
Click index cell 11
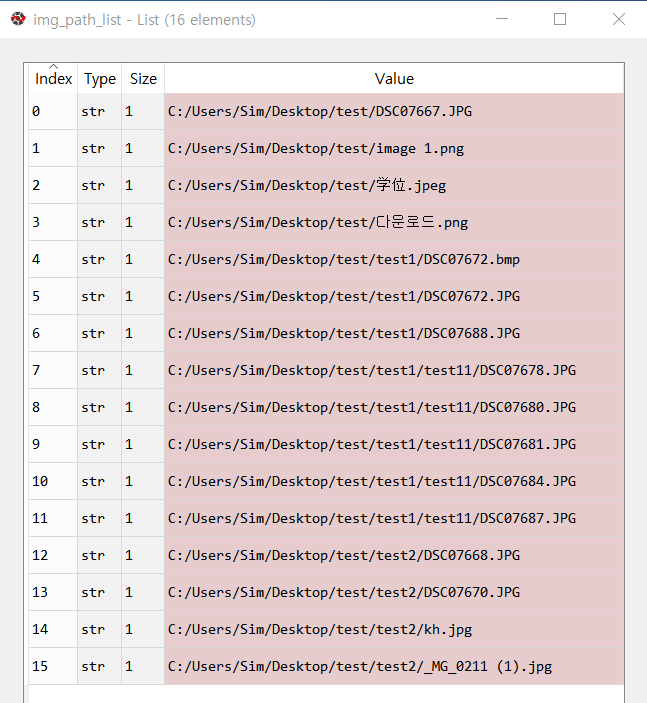coord(53,518)
